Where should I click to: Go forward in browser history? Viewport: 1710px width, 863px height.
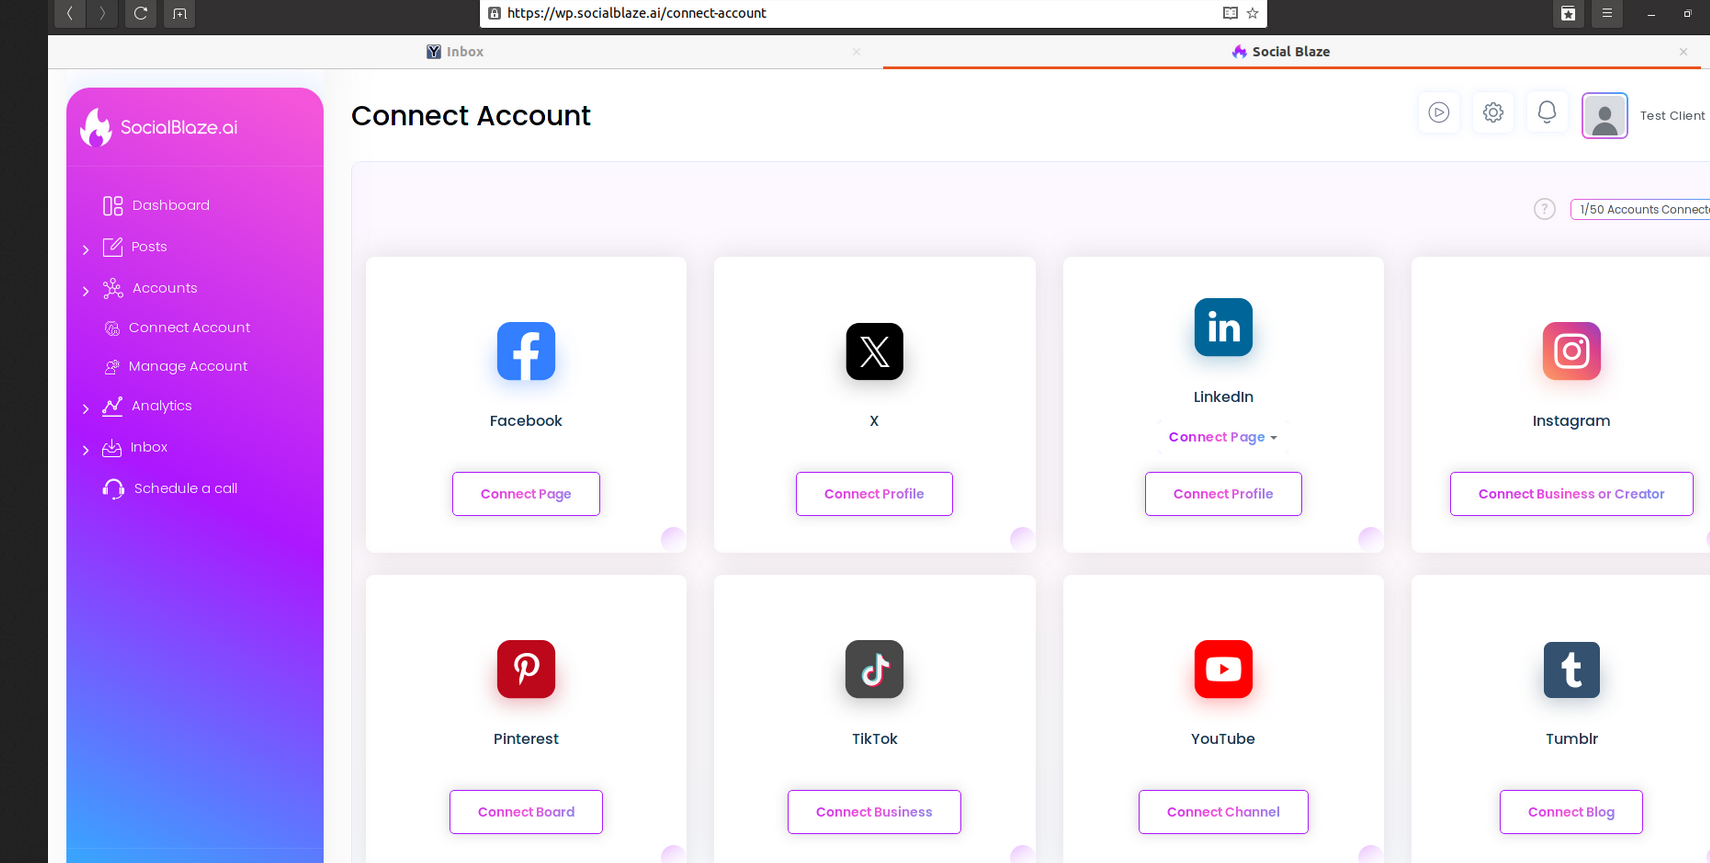pyautogui.click(x=102, y=13)
